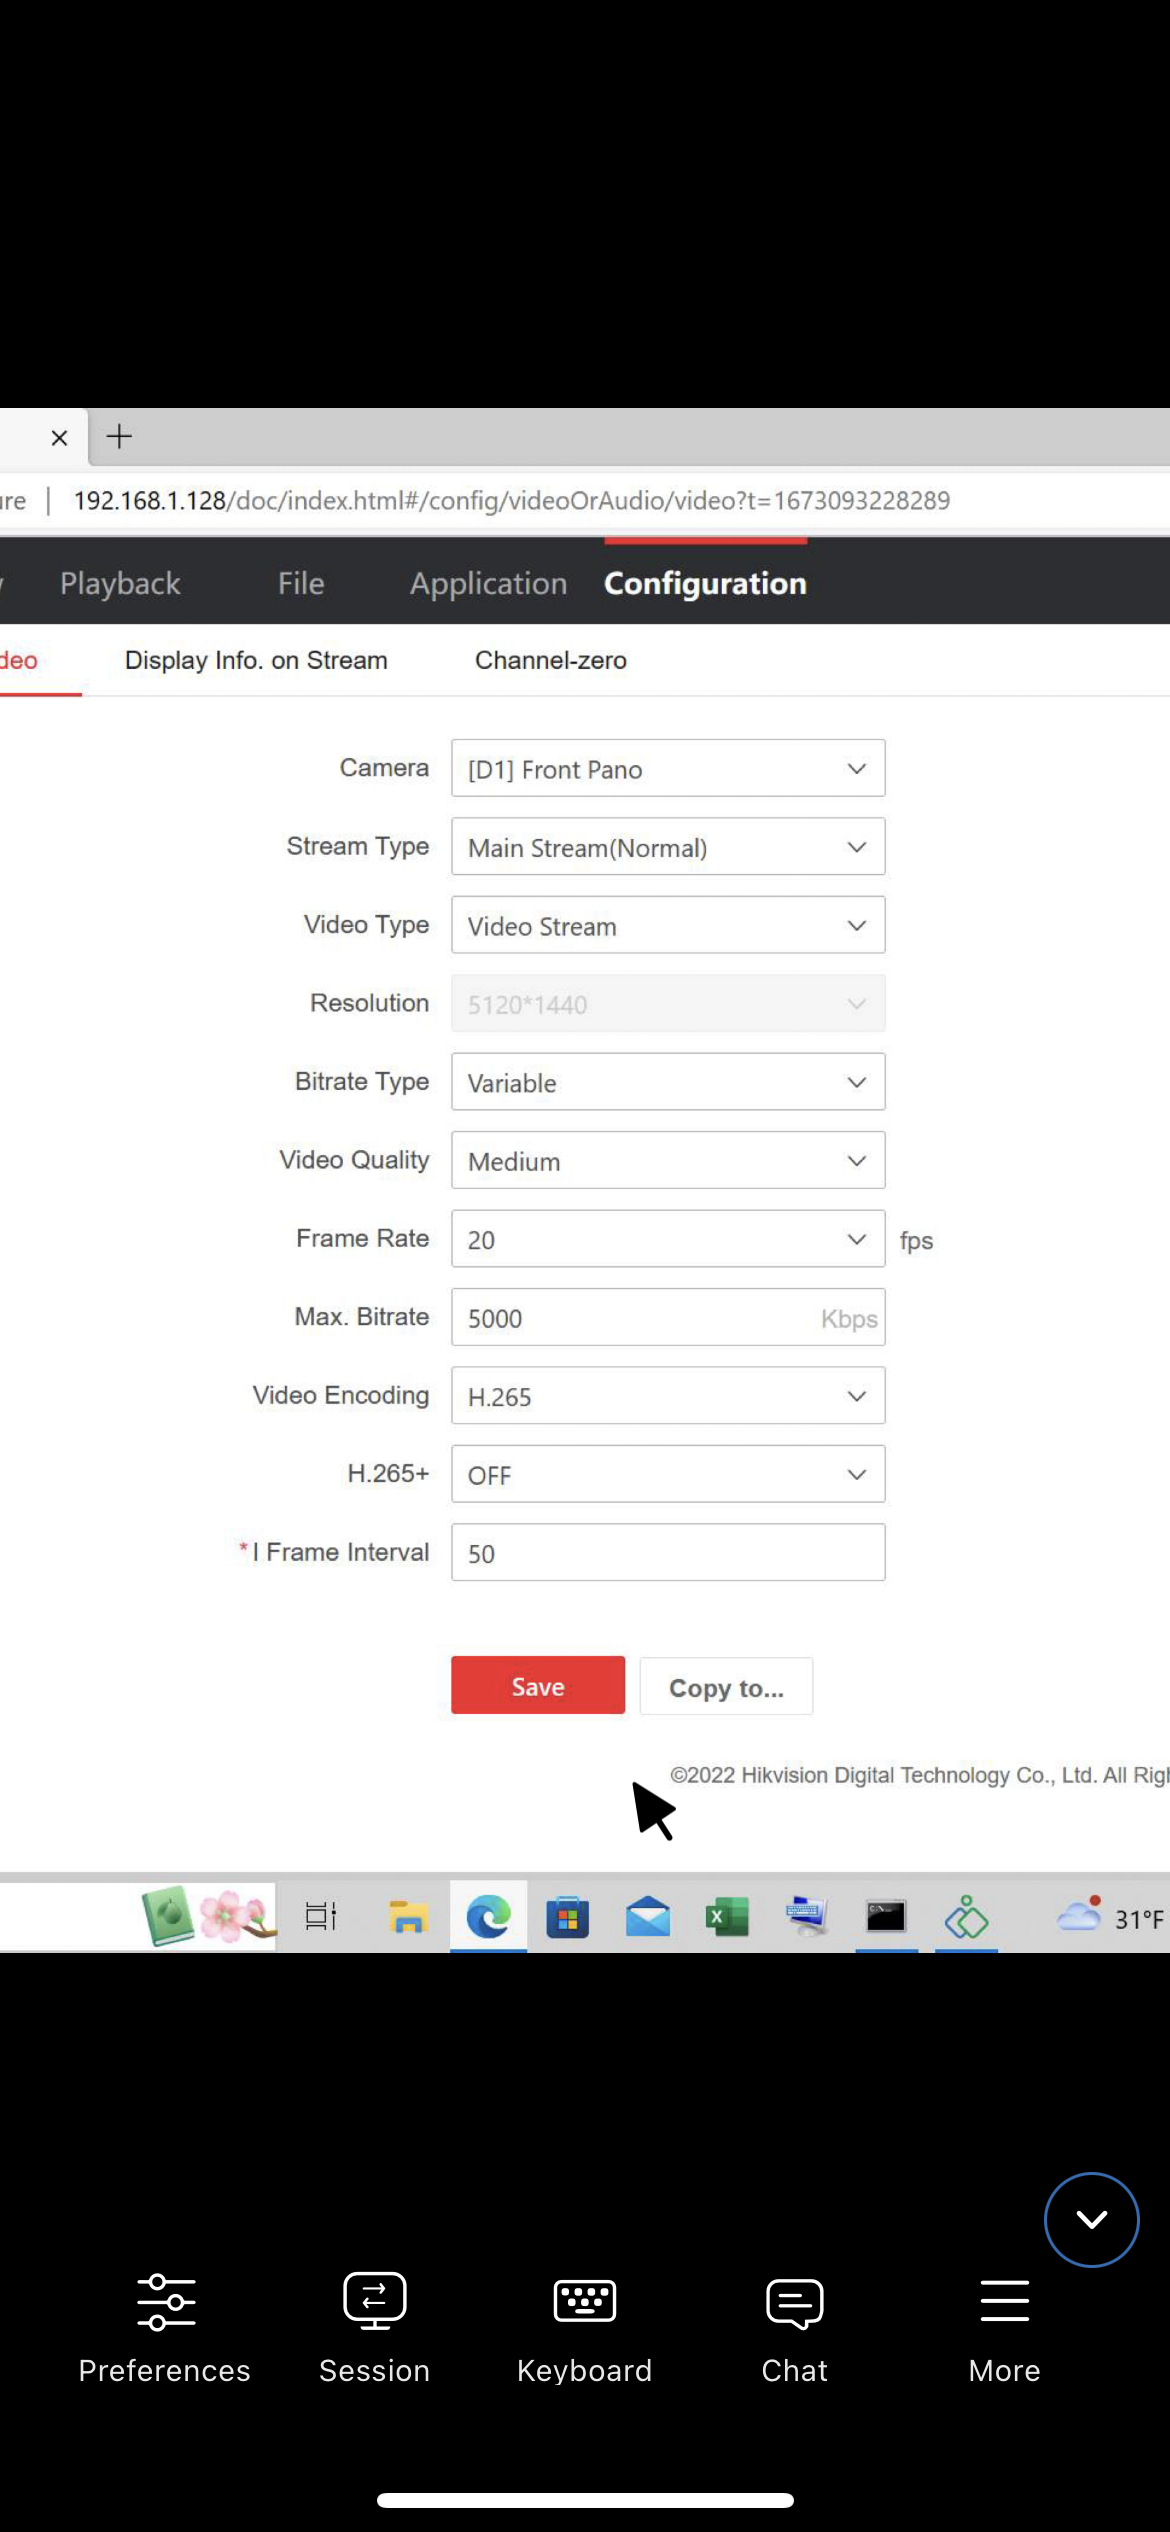Open the Stream Type dropdown
The height and width of the screenshot is (2532, 1170).
tap(668, 847)
